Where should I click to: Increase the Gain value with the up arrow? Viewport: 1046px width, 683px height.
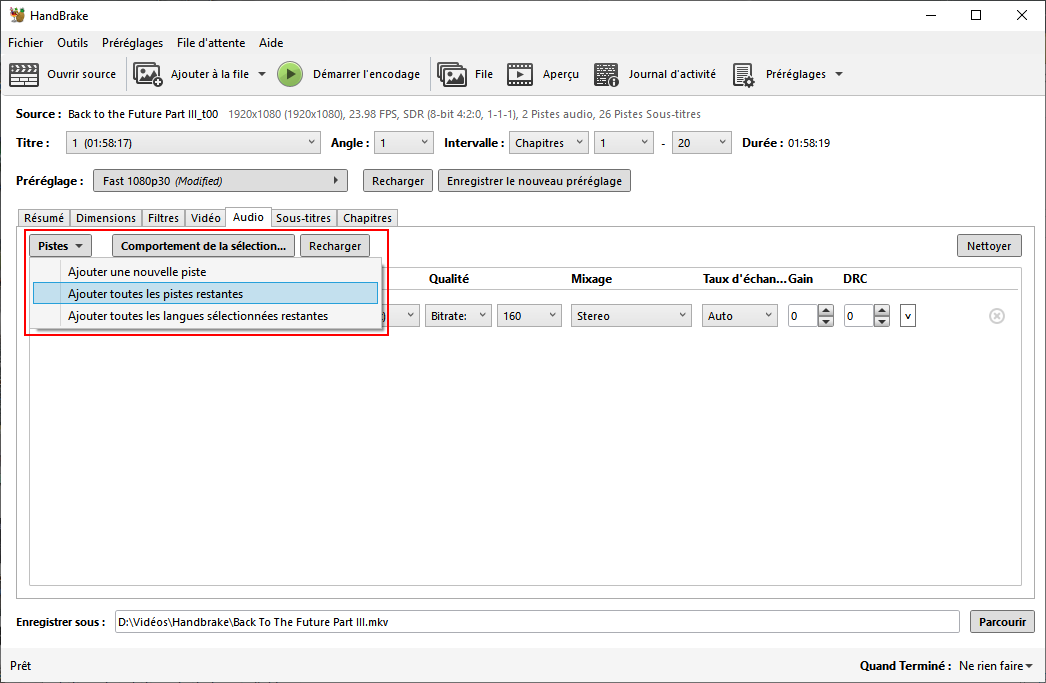pos(826,310)
